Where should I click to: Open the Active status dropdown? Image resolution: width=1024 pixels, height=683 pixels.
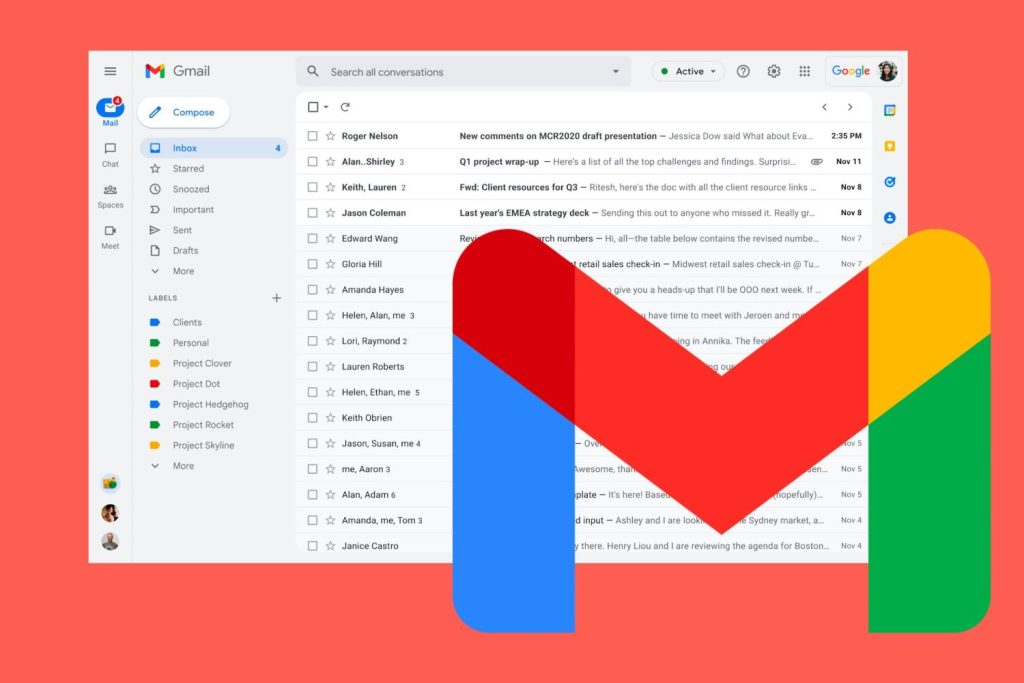pyautogui.click(x=687, y=71)
